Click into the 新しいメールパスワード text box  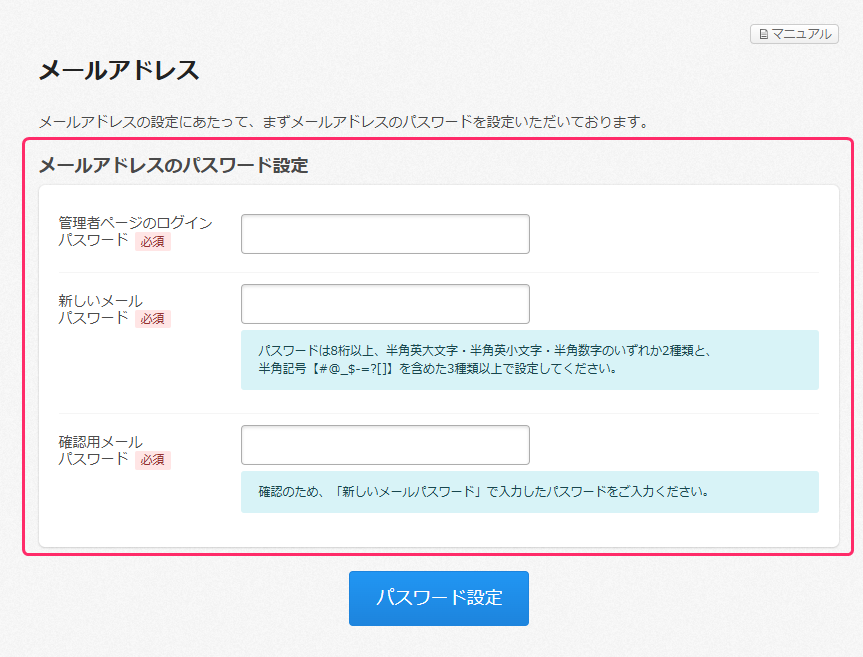click(385, 304)
